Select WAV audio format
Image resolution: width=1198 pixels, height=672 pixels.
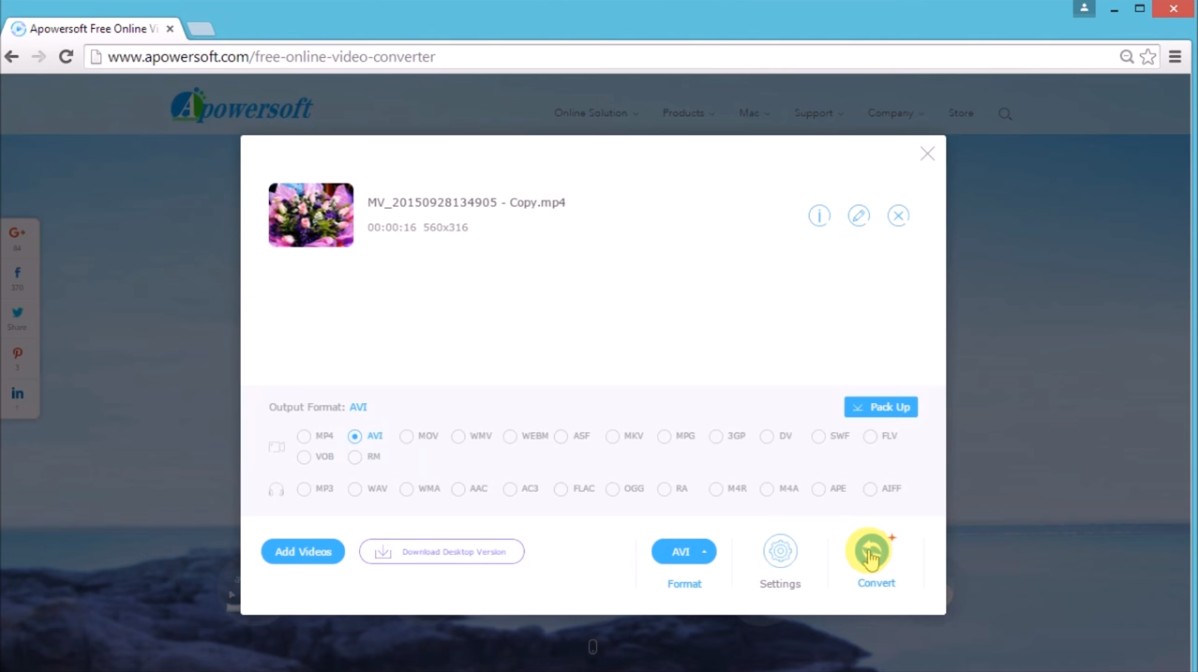point(355,489)
